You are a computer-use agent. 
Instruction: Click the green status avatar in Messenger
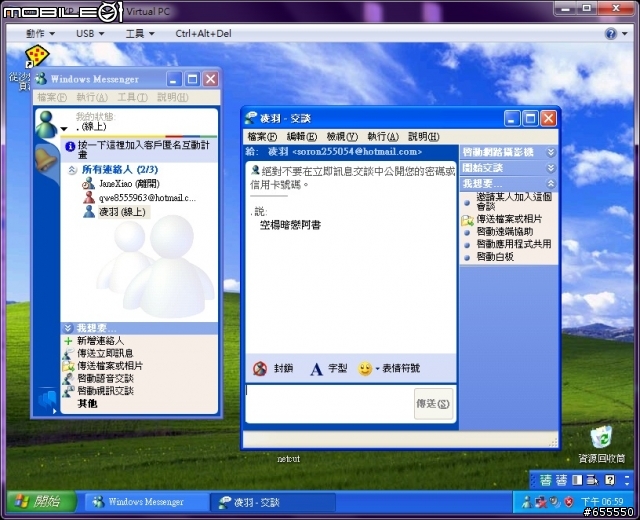click(x=46, y=124)
